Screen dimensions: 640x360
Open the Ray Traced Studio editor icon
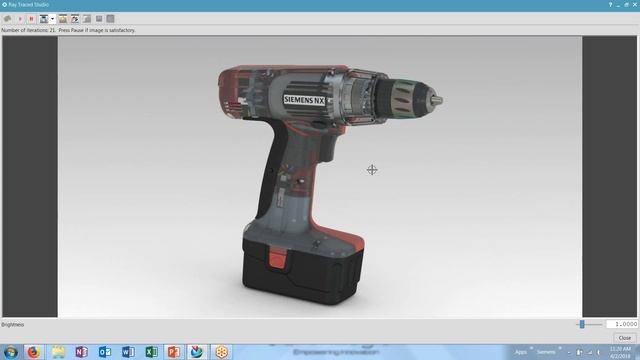7,19
